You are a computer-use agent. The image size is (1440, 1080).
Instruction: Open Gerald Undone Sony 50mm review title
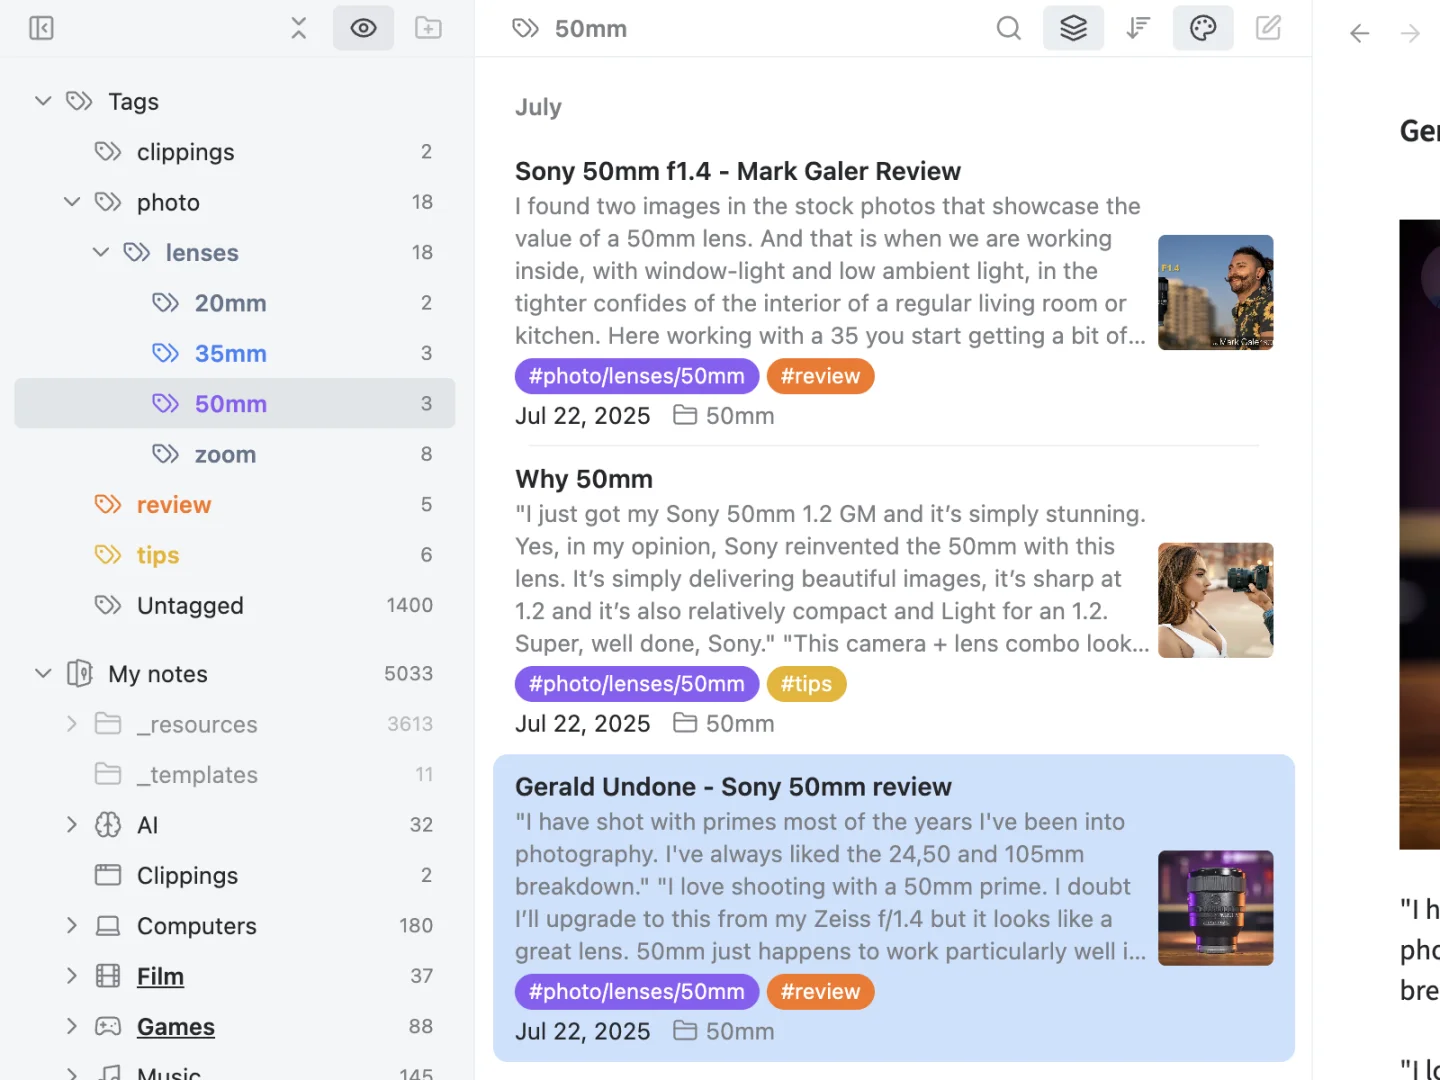pos(733,787)
